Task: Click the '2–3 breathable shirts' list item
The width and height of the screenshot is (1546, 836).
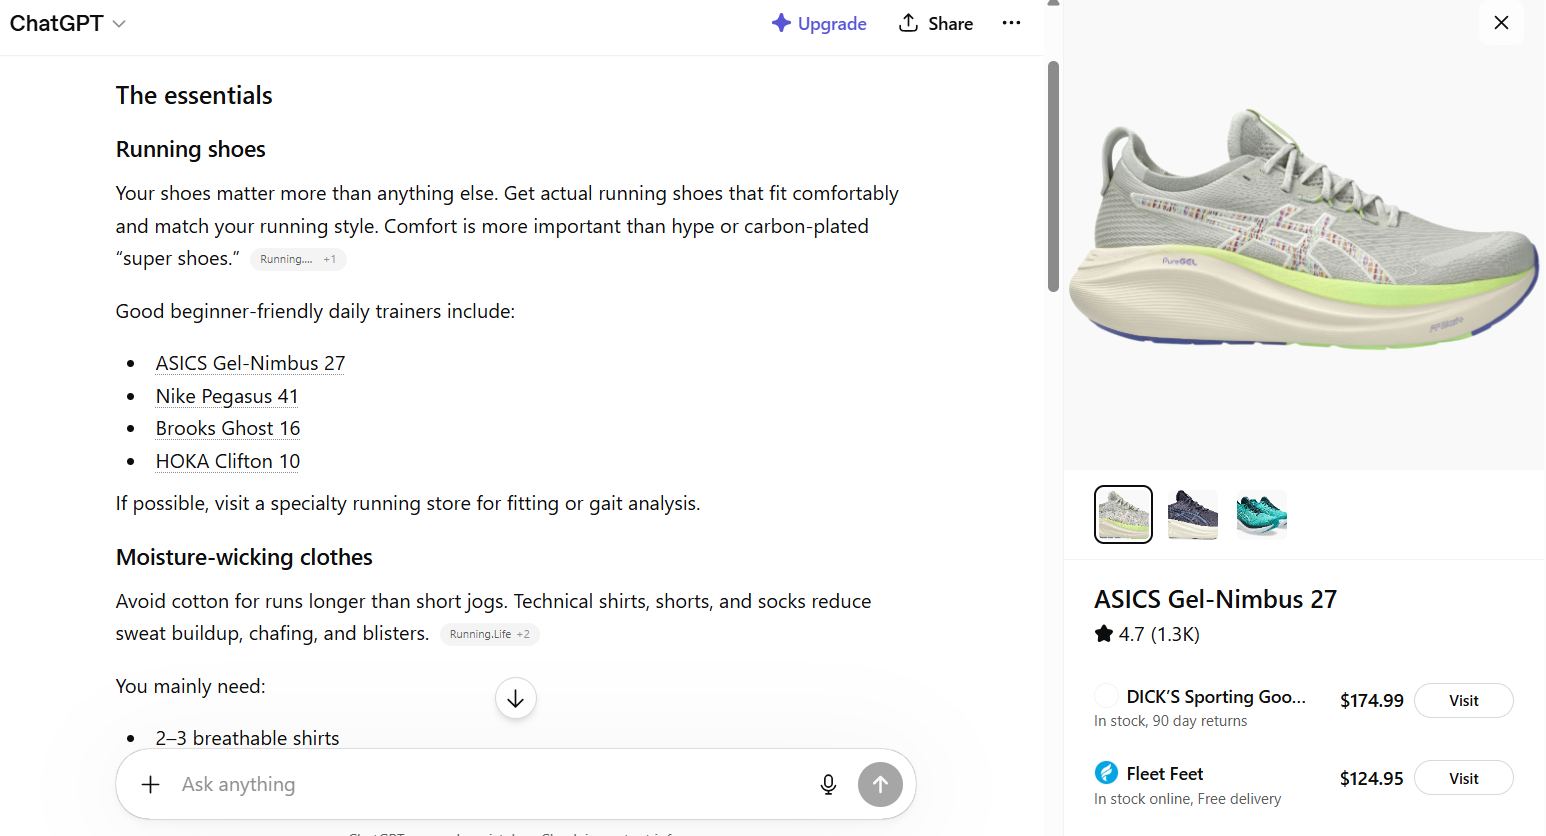Action: tap(247, 738)
